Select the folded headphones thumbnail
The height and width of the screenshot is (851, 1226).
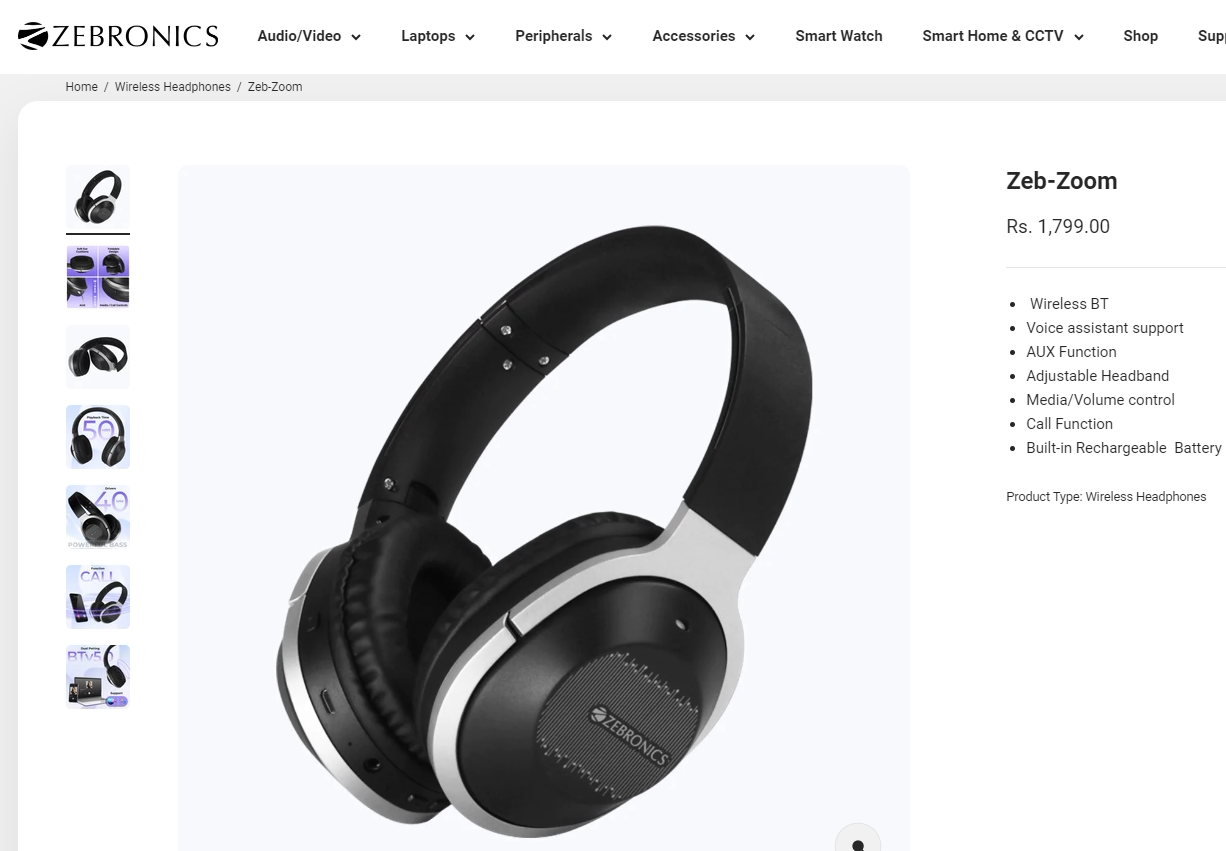(x=98, y=357)
